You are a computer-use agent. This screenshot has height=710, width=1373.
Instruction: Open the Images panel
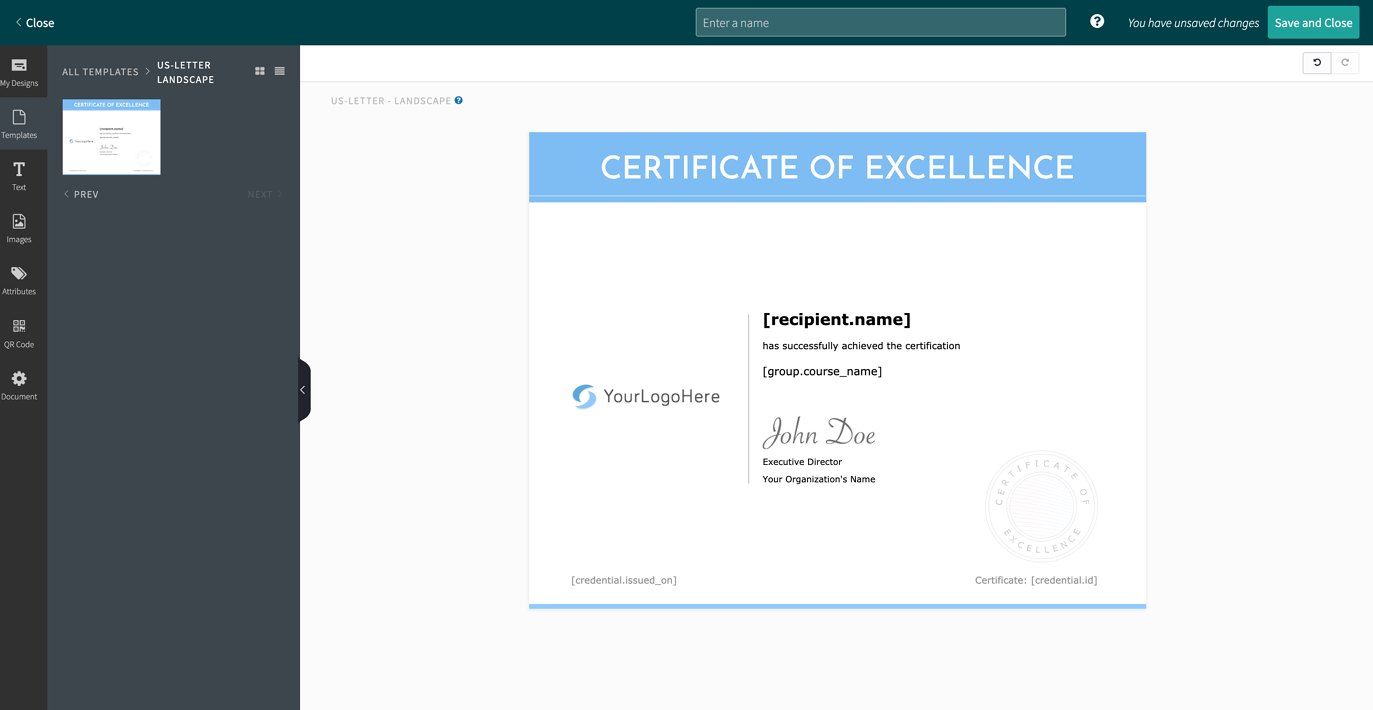pyautogui.click(x=19, y=228)
